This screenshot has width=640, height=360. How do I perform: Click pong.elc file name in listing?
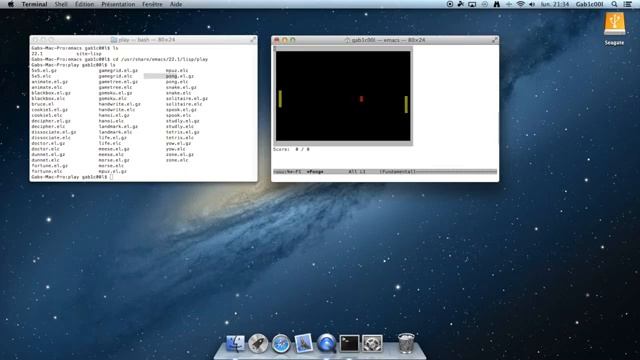pyautogui.click(x=177, y=82)
